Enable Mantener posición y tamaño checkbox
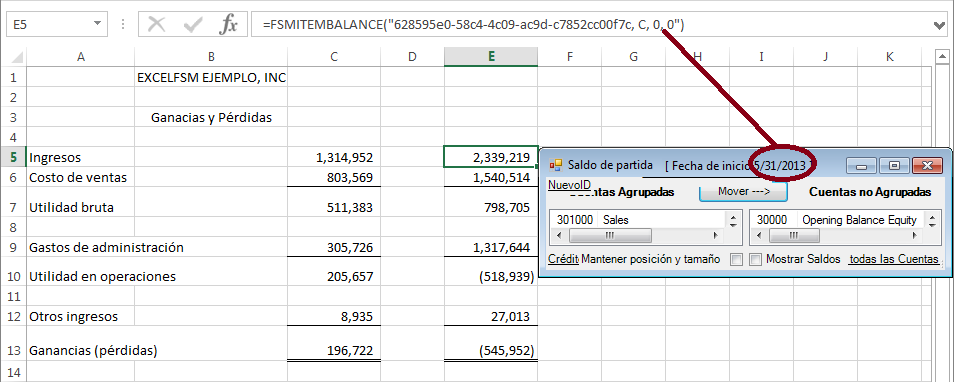Image resolution: width=954 pixels, height=382 pixels. tap(736, 260)
